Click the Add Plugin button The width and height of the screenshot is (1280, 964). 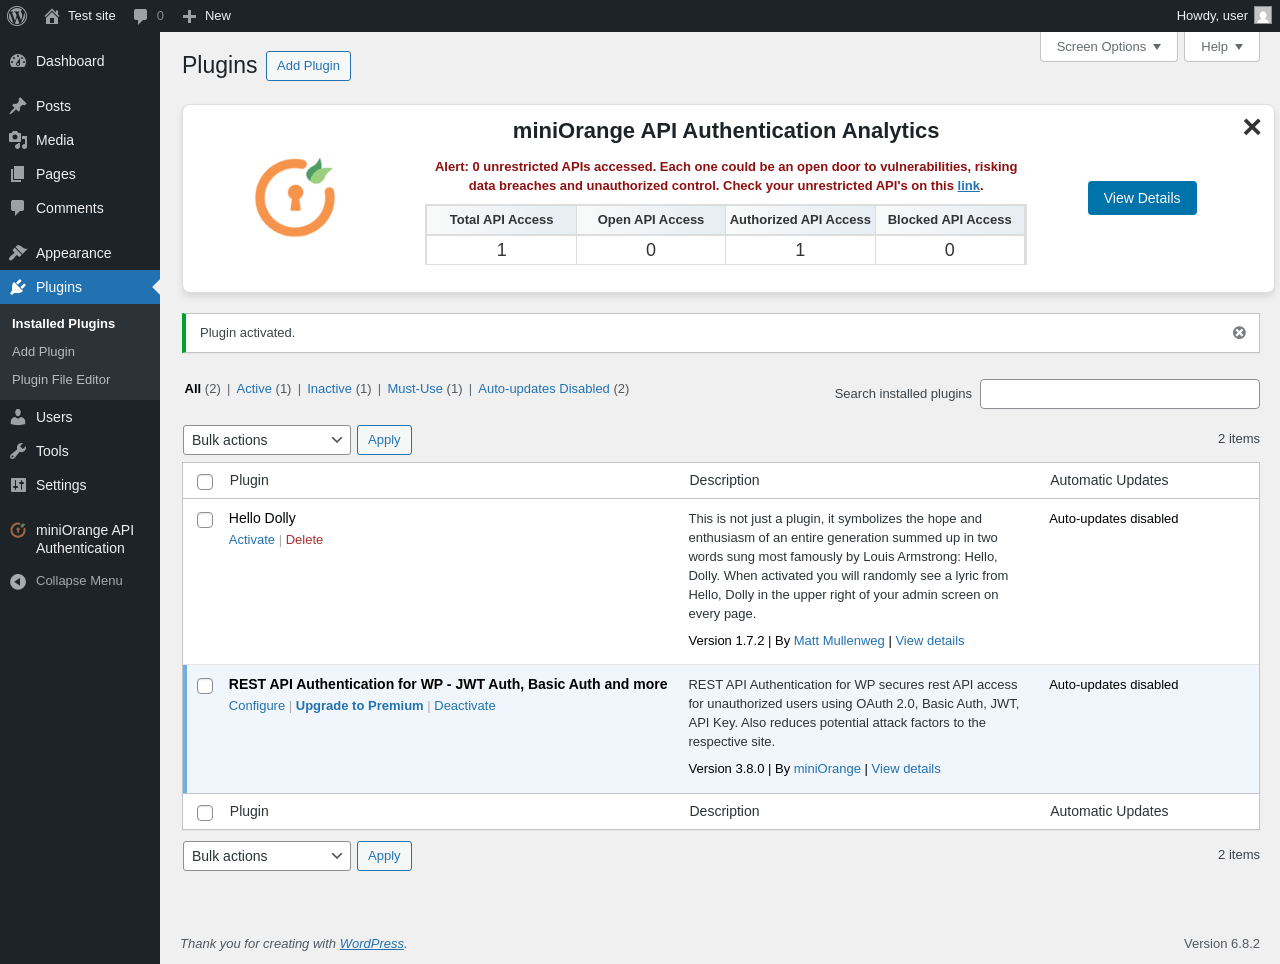click(x=308, y=66)
